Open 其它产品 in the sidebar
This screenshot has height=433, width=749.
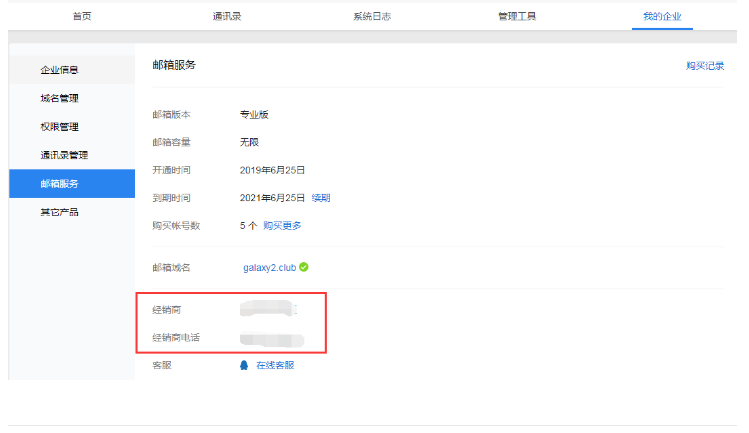[60, 212]
